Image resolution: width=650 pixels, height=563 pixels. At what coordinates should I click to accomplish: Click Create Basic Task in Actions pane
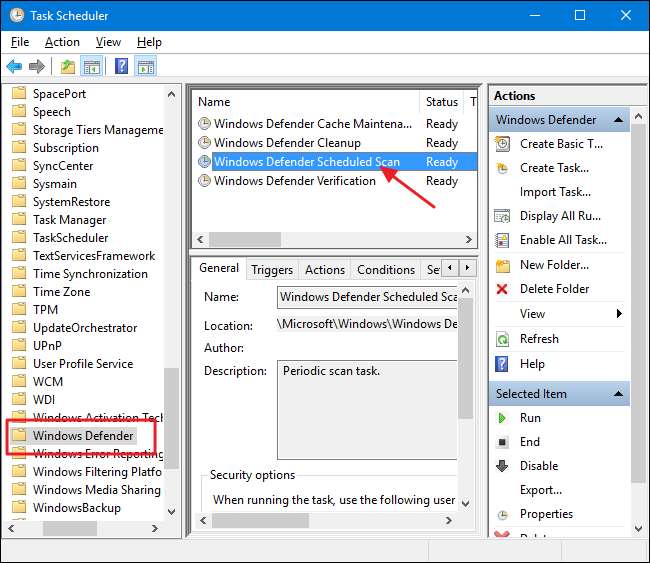[x=560, y=144]
